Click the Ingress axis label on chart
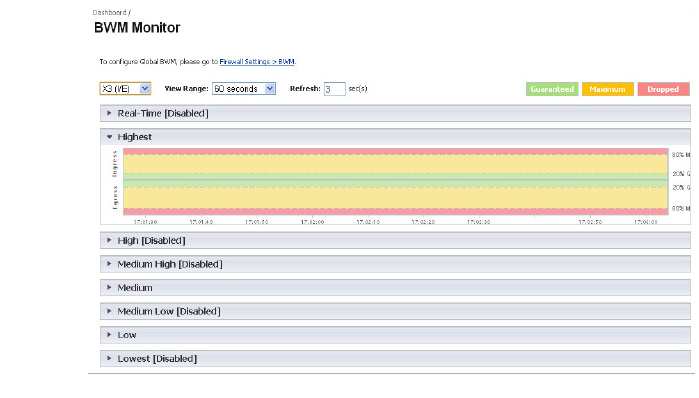This screenshot has width=699, height=398. 115,164
